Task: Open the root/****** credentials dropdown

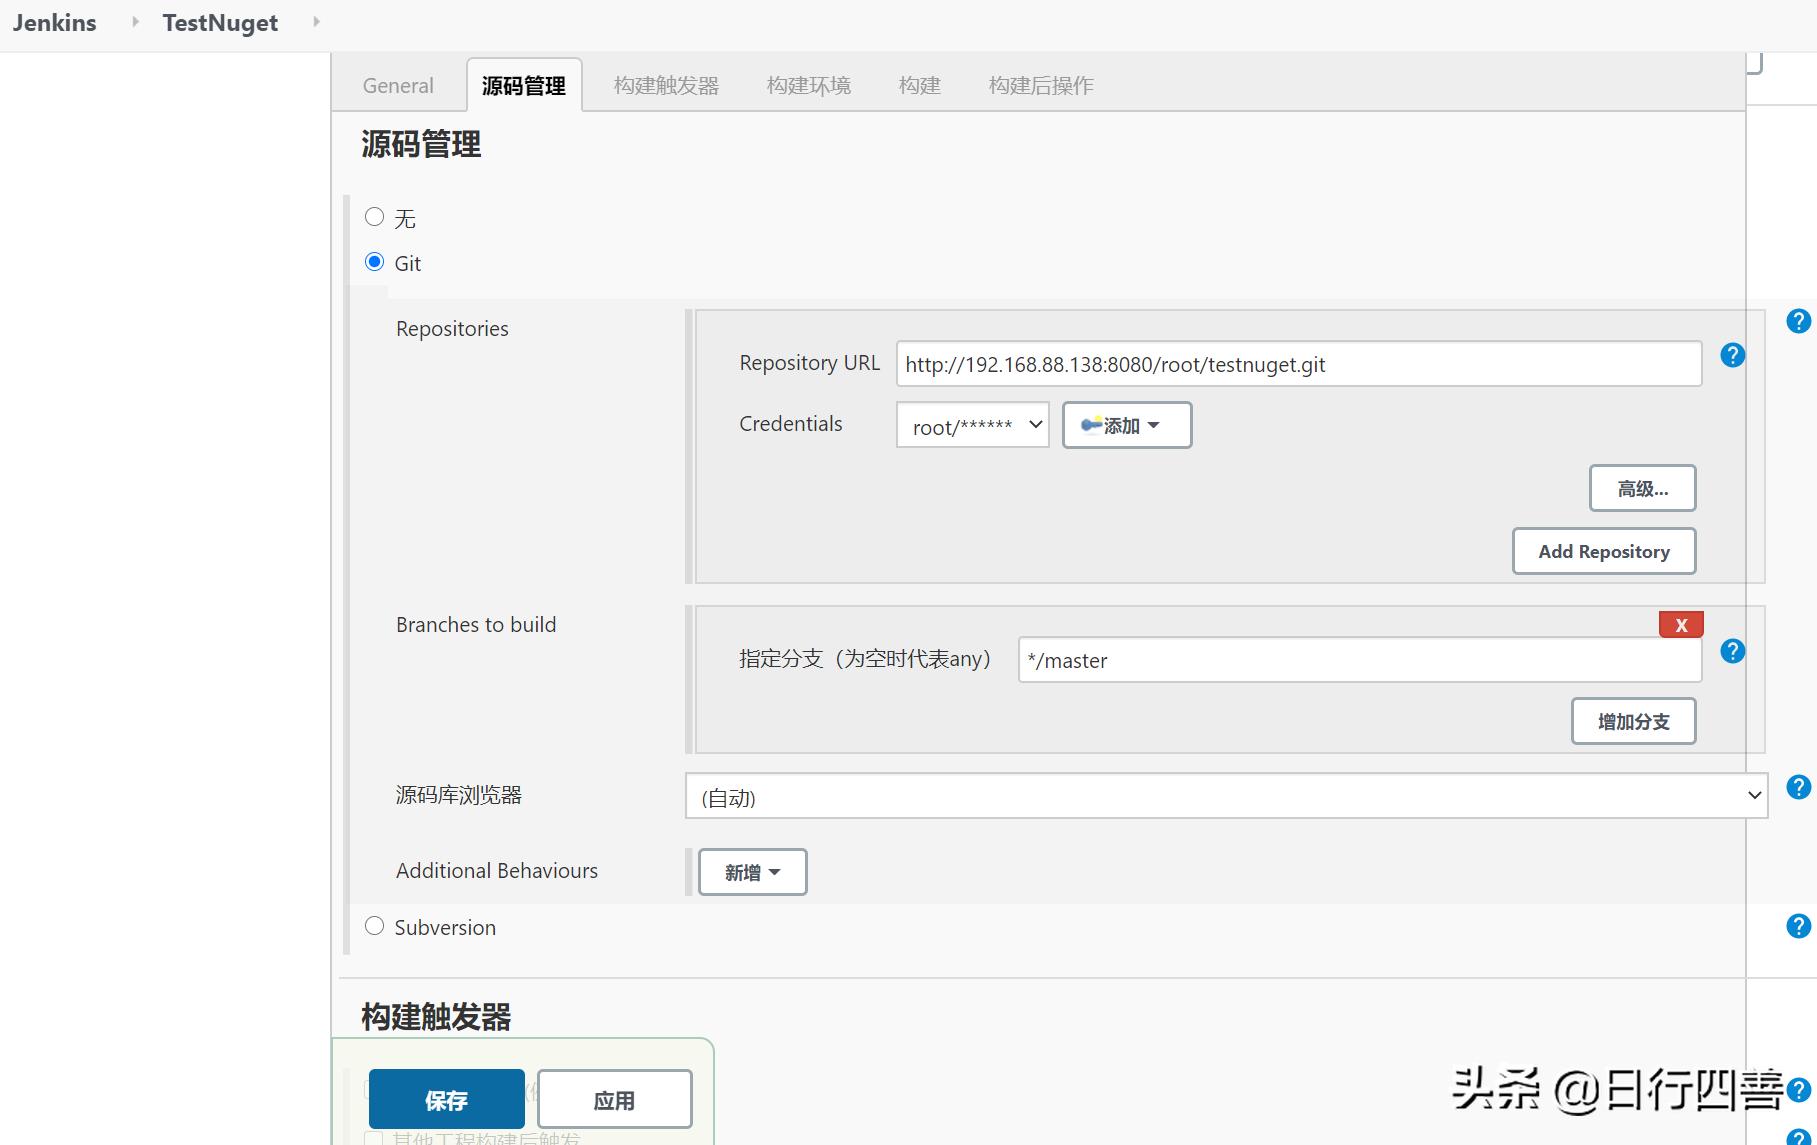Action: (971, 425)
